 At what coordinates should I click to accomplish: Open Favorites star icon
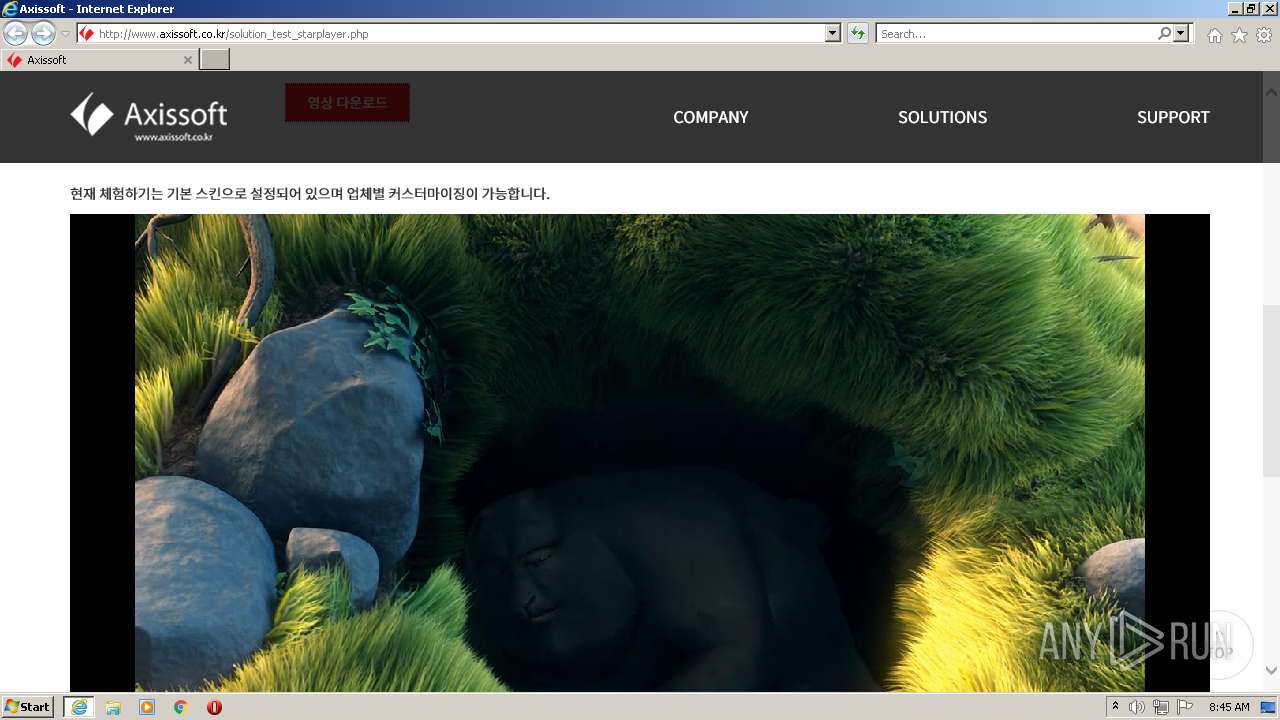[x=1239, y=35]
